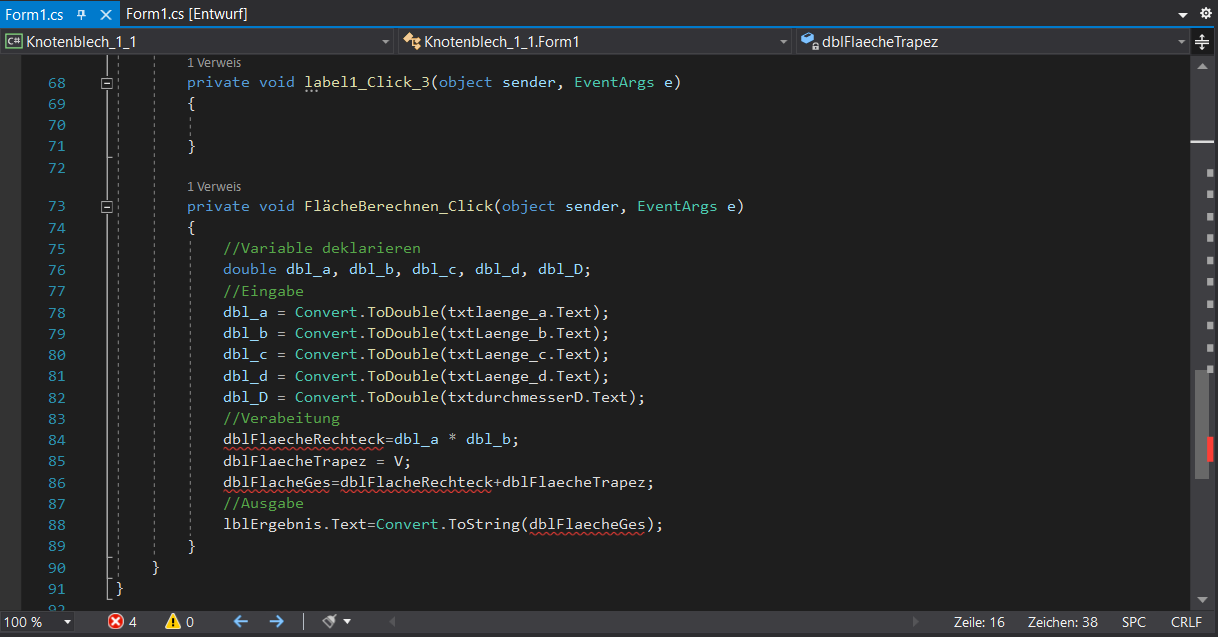1218x637 pixels.
Task: Click the field icon beside dblFlaecheTrapez
Action: [x=809, y=42]
